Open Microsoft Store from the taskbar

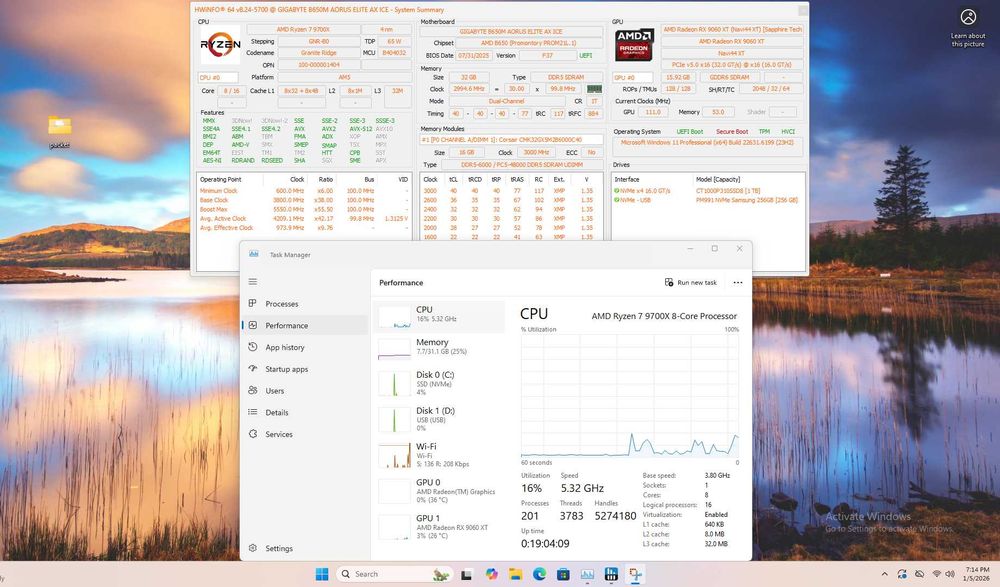563,574
